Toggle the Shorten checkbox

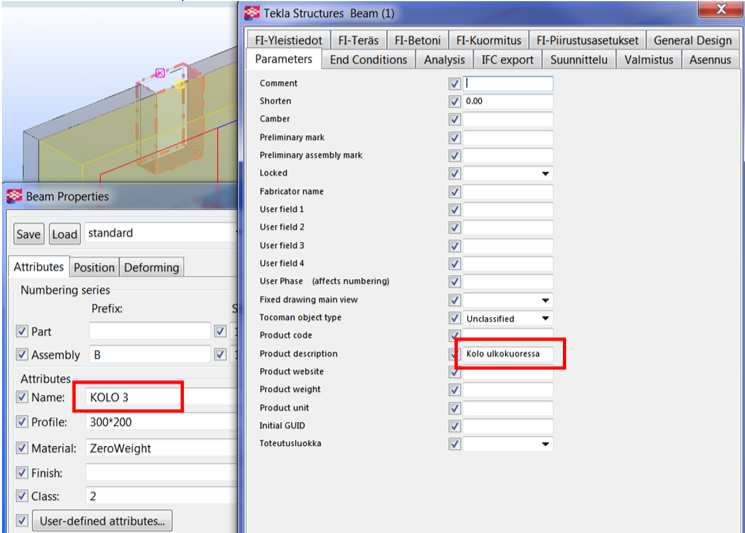[455, 101]
